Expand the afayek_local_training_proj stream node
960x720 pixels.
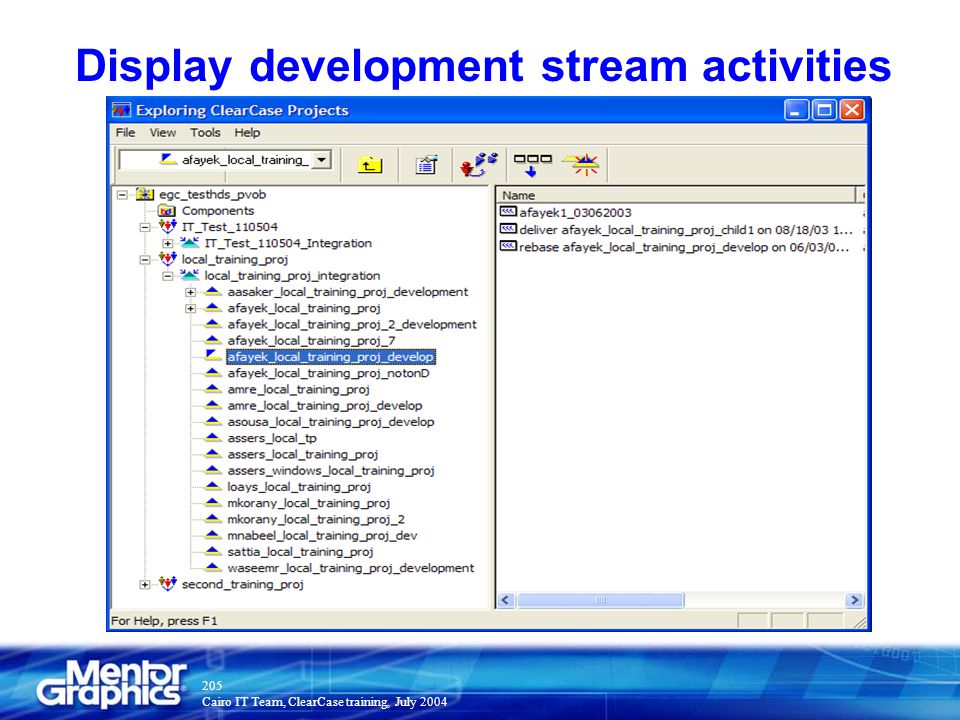point(190,309)
